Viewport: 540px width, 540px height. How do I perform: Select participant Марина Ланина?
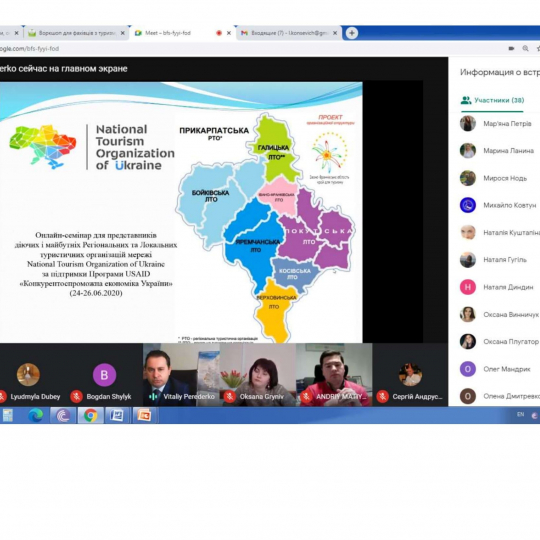tap(500, 151)
